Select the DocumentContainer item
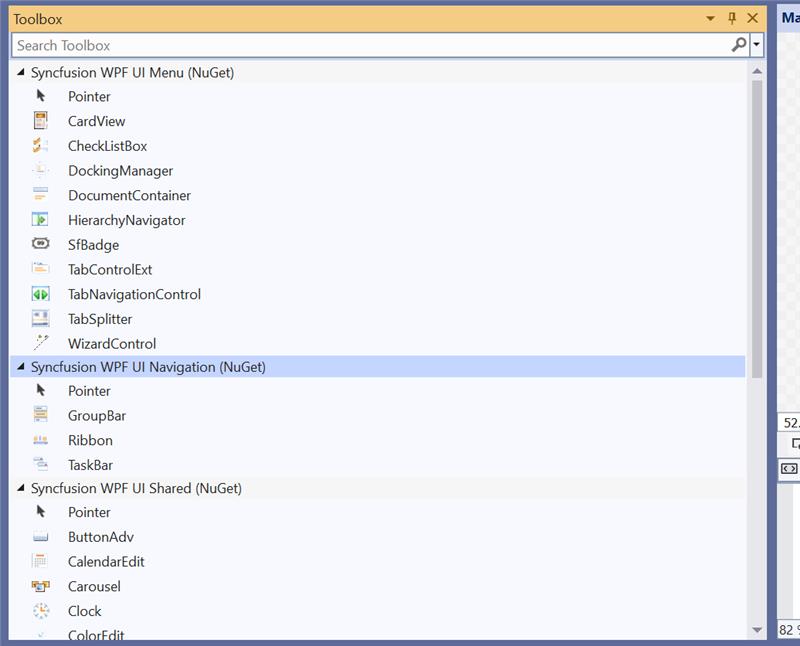Screen dimensions: 800x646 click(x=129, y=196)
